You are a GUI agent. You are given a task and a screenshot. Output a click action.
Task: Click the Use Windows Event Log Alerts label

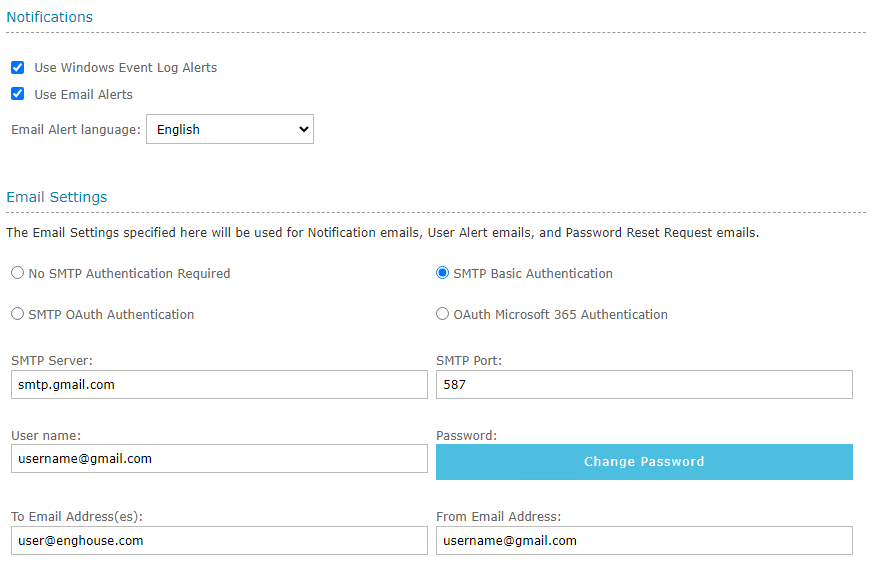click(126, 68)
